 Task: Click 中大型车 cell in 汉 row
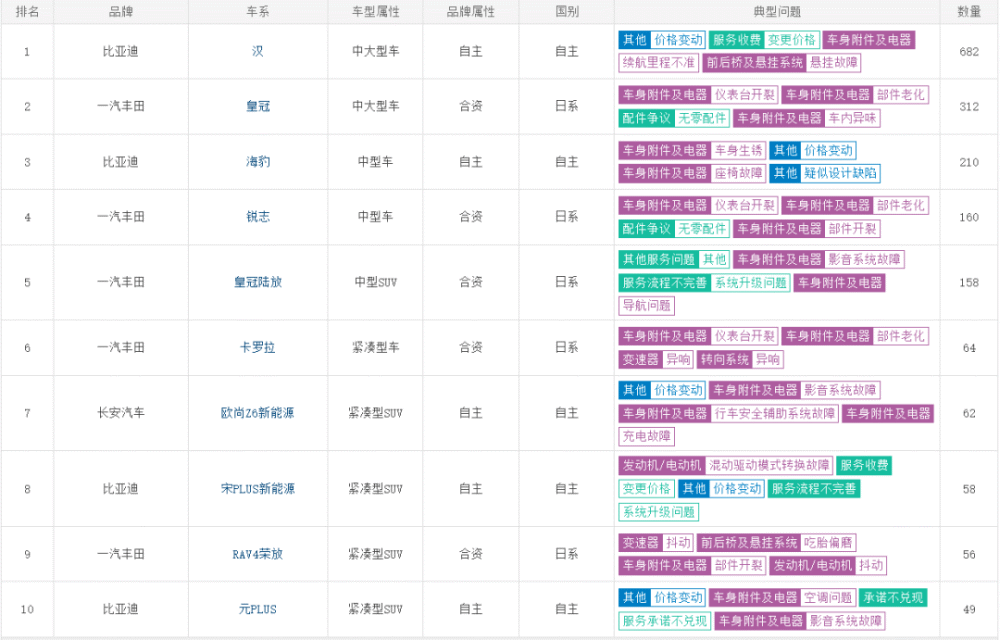pos(376,51)
